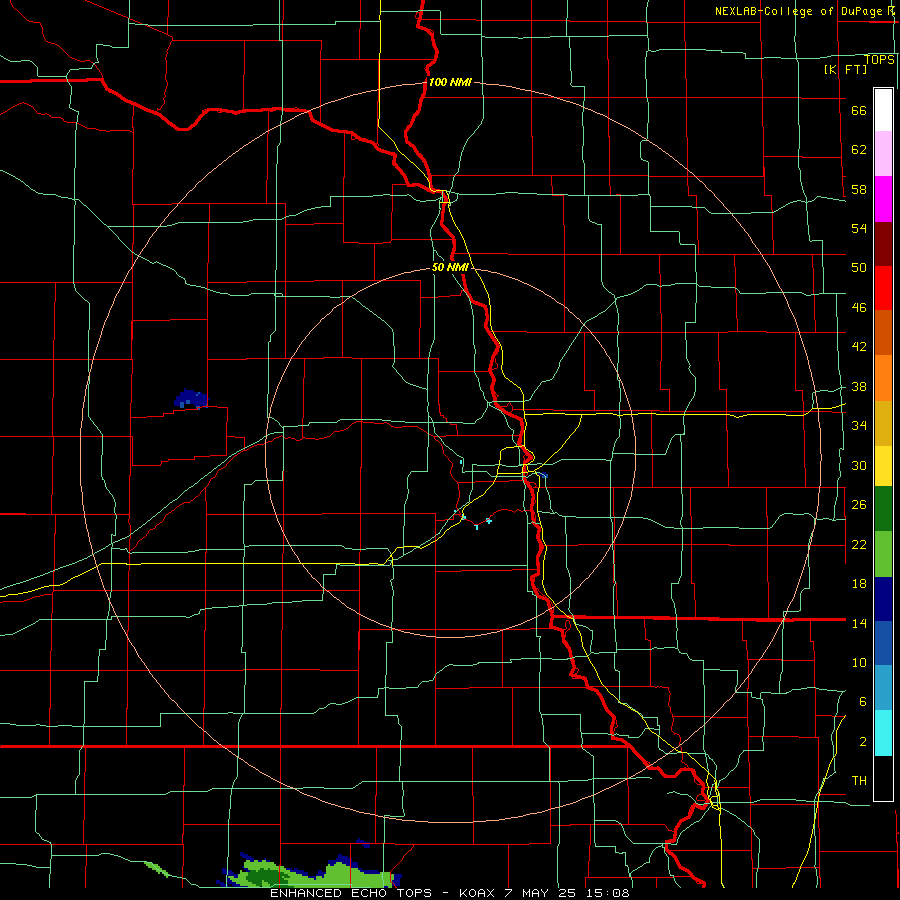Click the navy blue legend swatch
The image size is (900, 900).
click(883, 599)
